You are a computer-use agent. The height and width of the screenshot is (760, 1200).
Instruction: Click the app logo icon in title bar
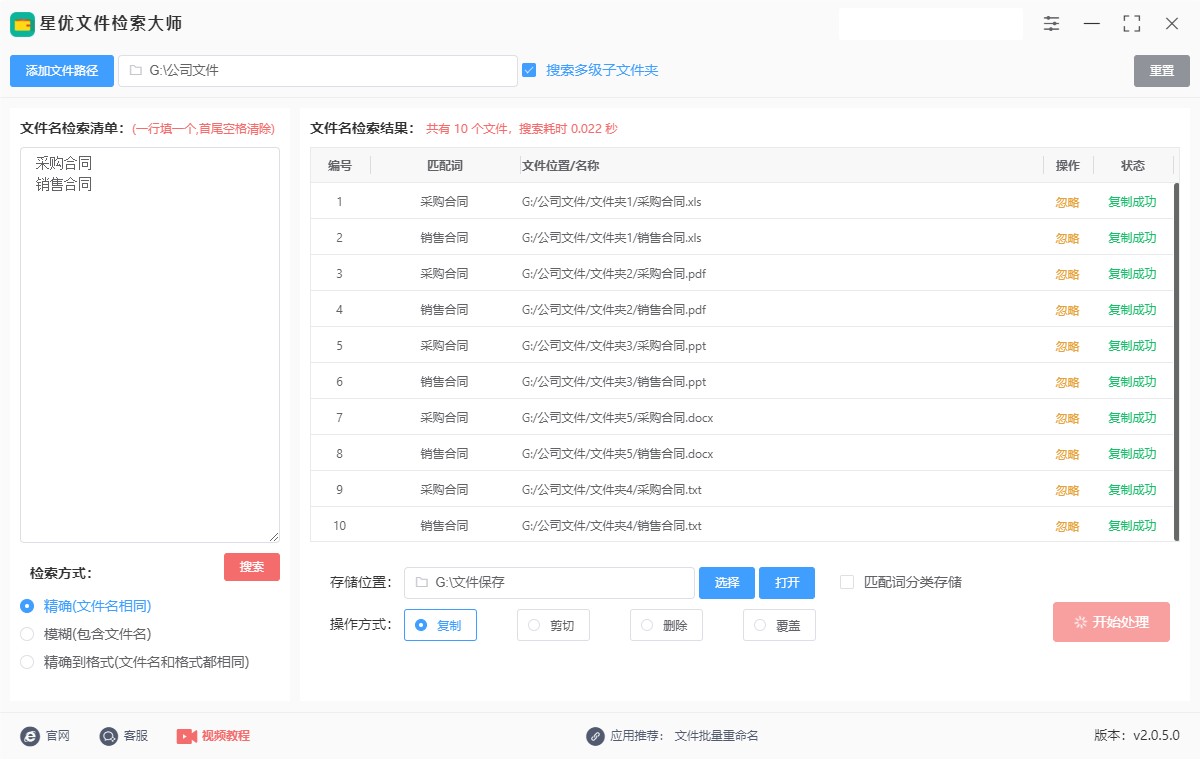[x=22, y=24]
